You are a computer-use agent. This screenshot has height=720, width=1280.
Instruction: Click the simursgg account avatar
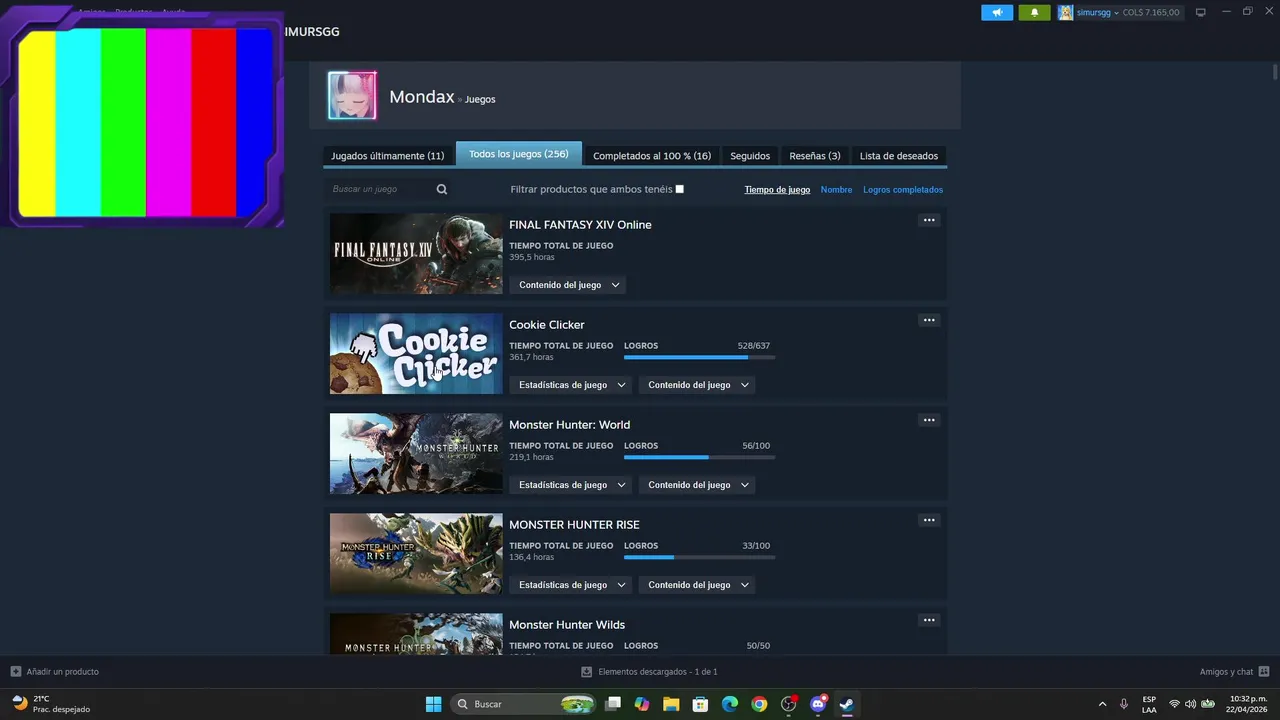click(x=1066, y=13)
